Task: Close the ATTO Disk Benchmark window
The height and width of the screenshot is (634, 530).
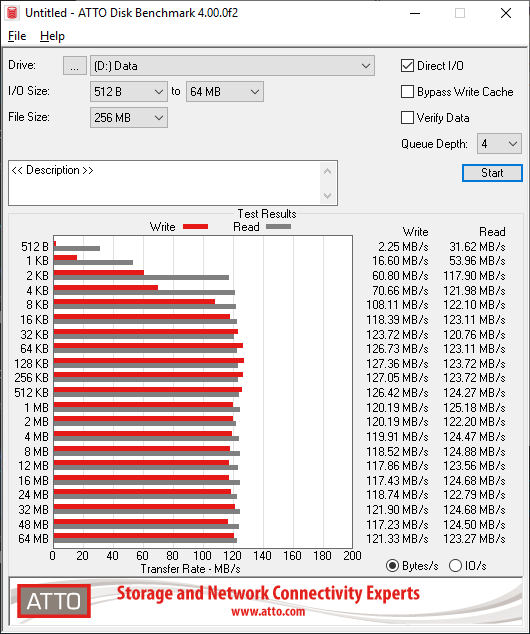Action: [506, 13]
